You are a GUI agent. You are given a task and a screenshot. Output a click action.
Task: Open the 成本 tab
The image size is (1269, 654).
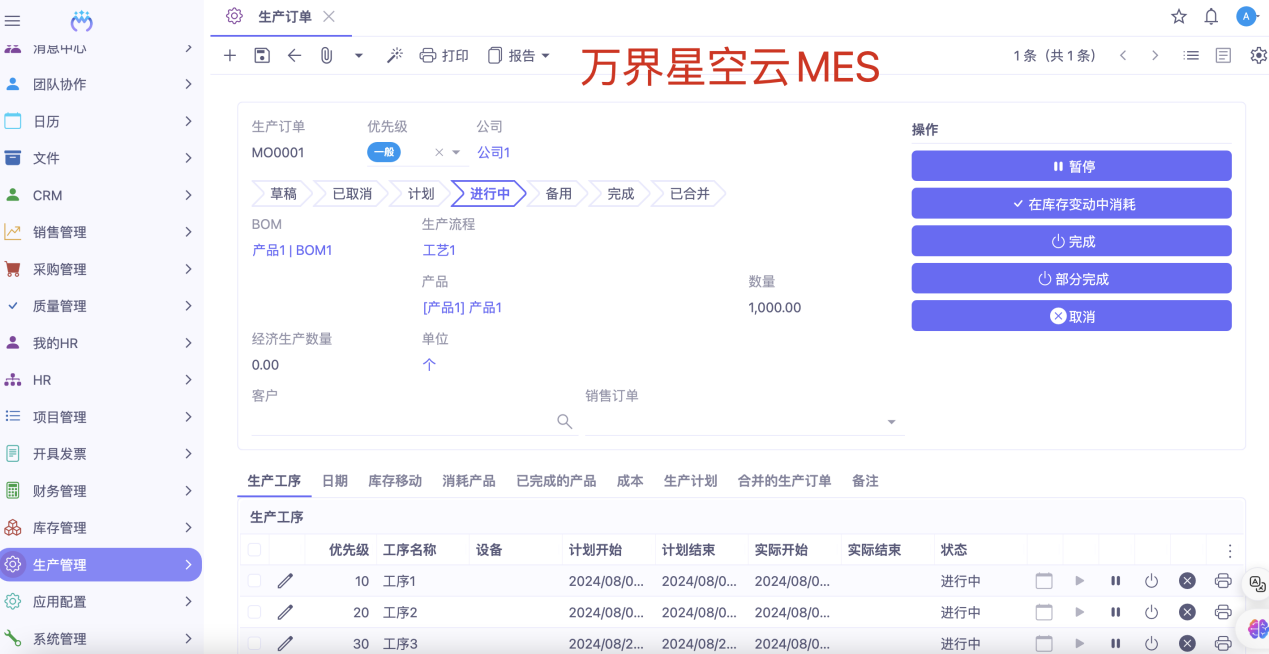coord(630,480)
